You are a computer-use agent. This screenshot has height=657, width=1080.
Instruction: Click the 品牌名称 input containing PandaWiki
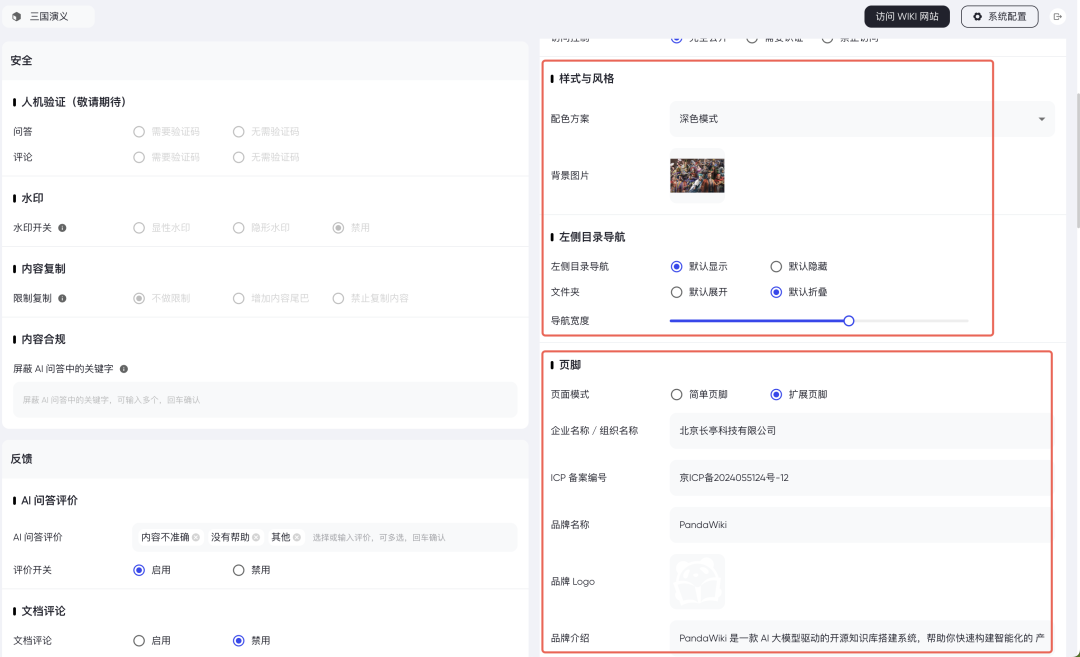click(x=862, y=524)
